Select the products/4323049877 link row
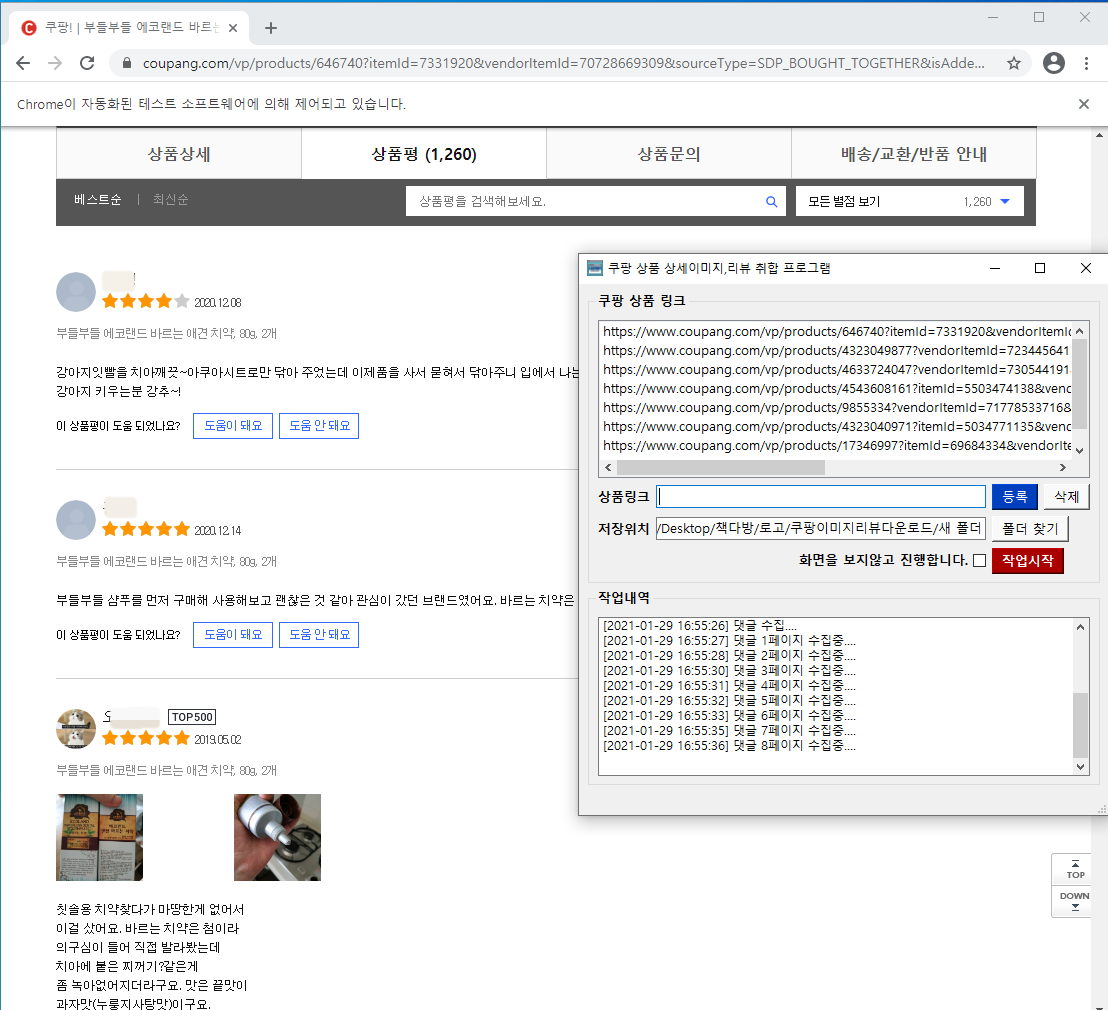 pos(837,351)
